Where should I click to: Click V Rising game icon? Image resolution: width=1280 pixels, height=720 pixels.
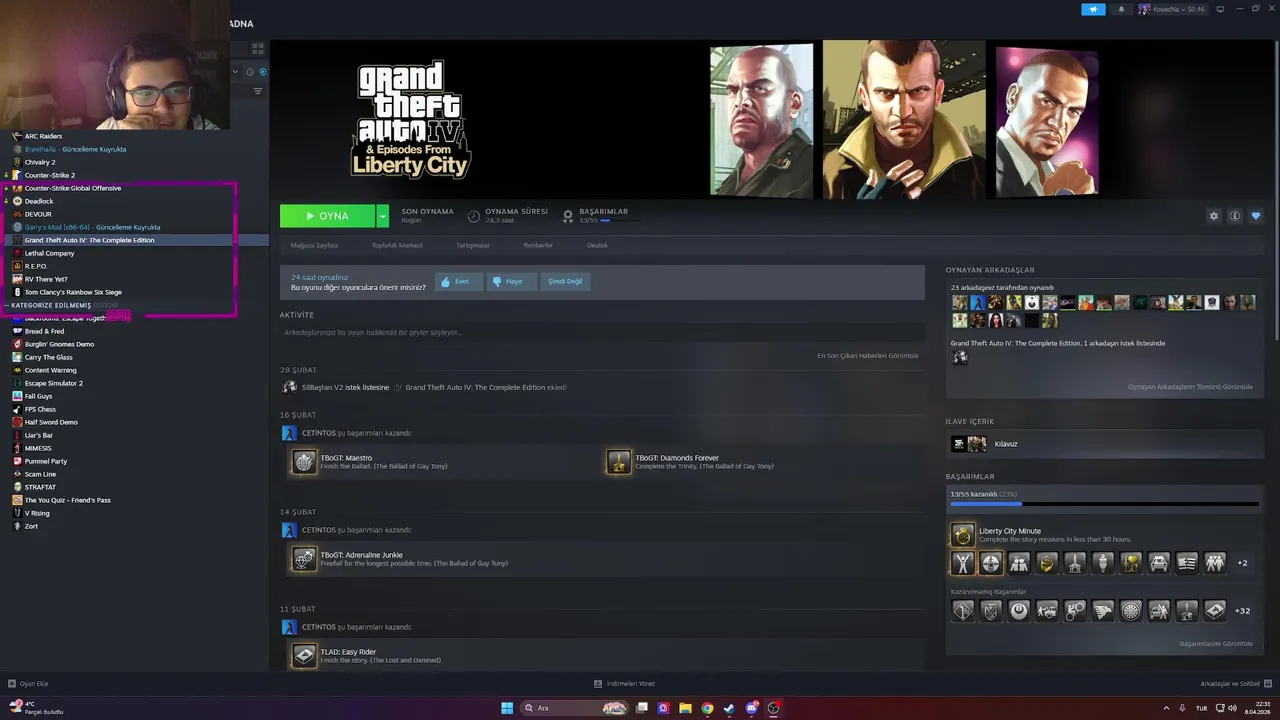17,513
